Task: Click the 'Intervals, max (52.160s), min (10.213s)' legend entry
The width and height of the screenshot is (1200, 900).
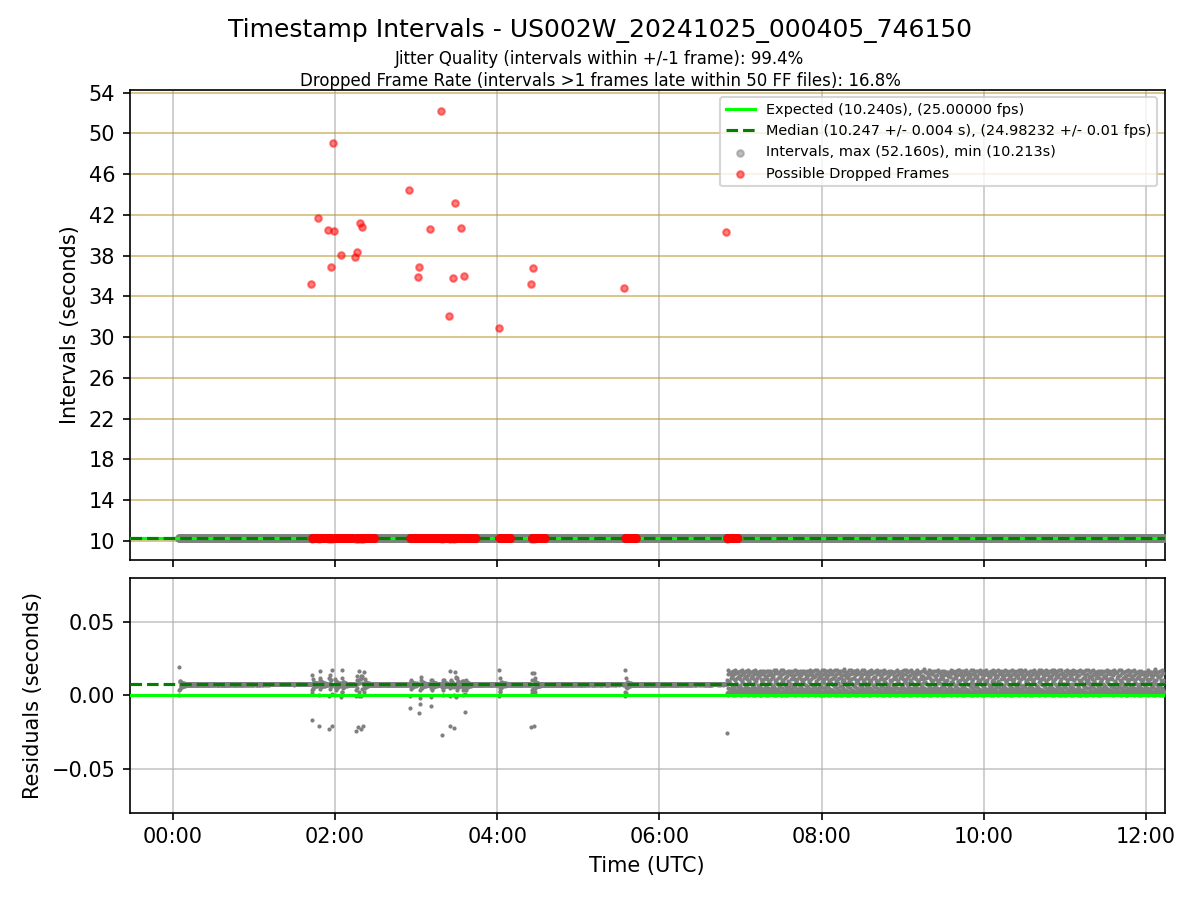Action: tap(911, 151)
